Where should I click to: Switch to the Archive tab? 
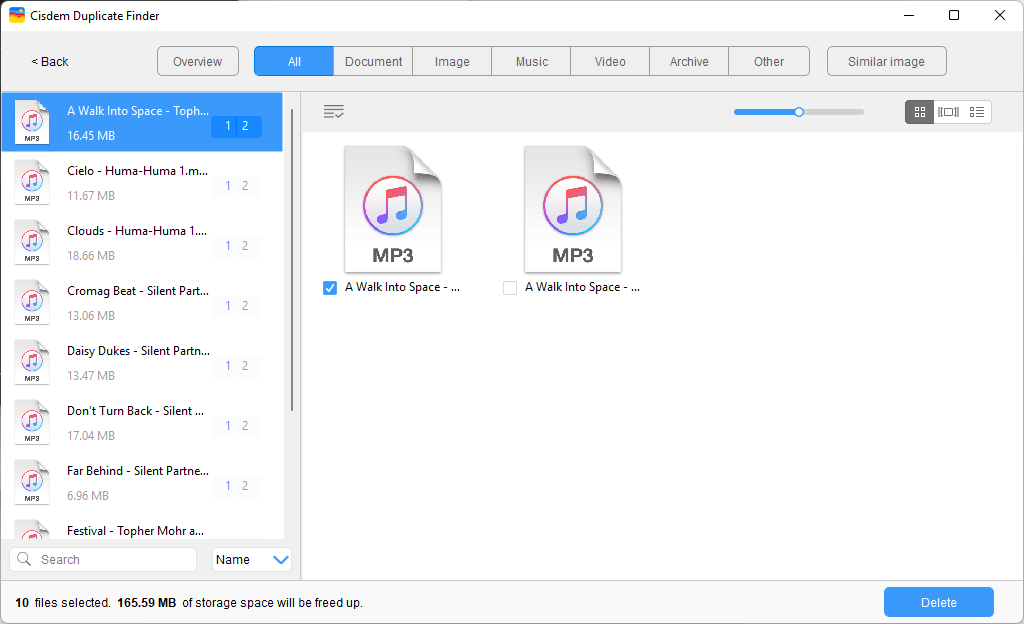[689, 61]
